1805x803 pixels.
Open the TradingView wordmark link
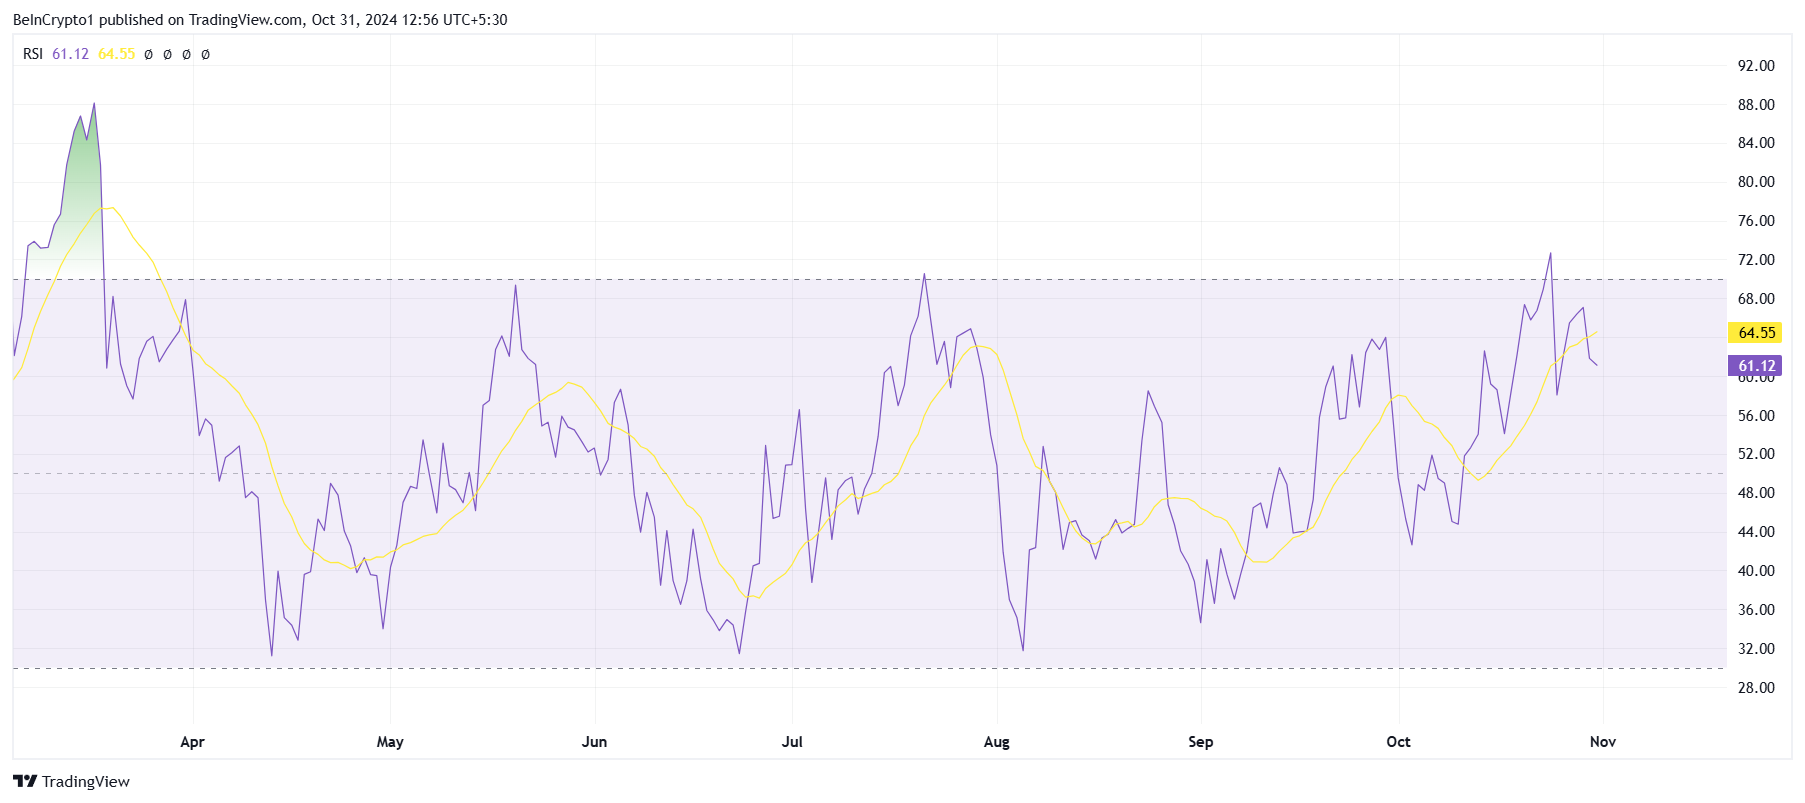pyautogui.click(x=86, y=781)
